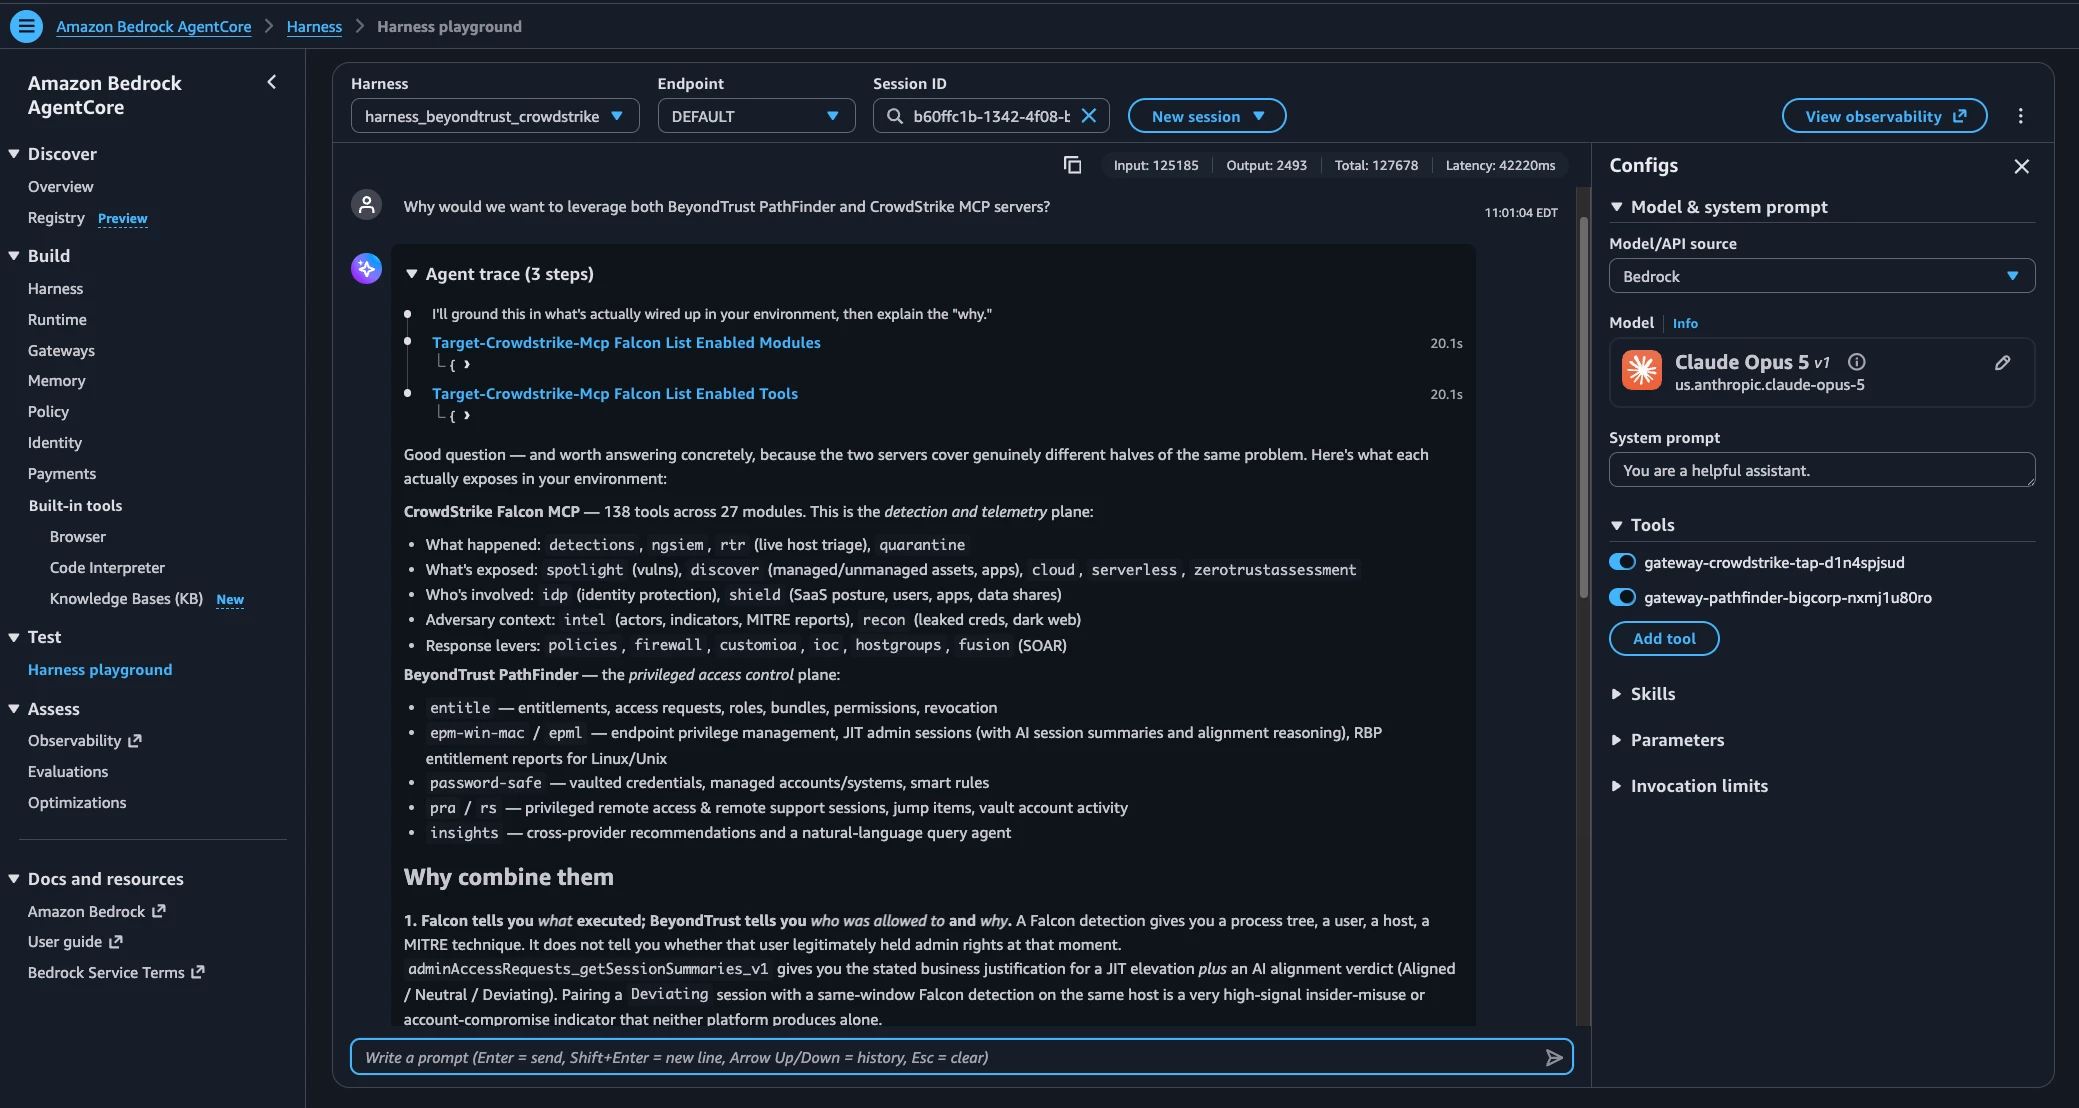
Task: Toggle the gateway-pathfinder-bigcorp tool off
Action: pos(1622,597)
